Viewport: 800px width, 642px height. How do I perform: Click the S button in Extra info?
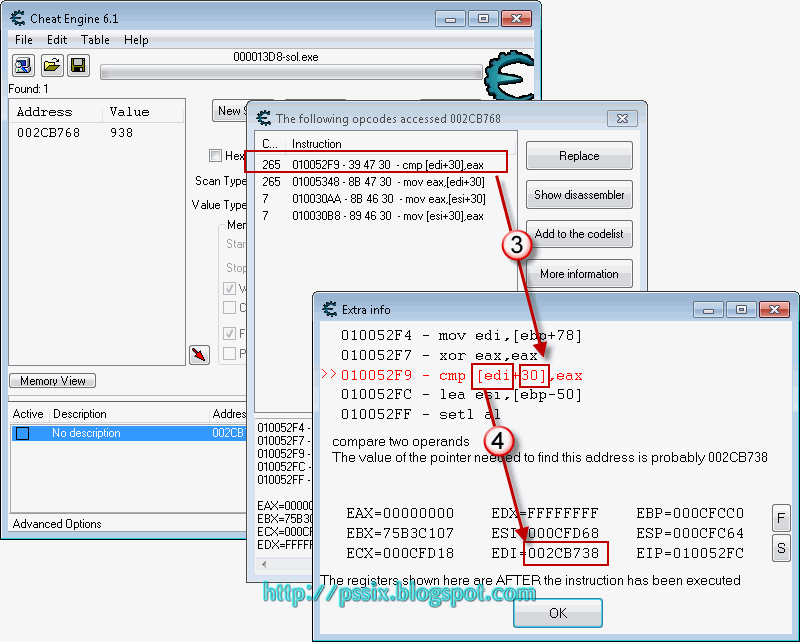coord(781,548)
